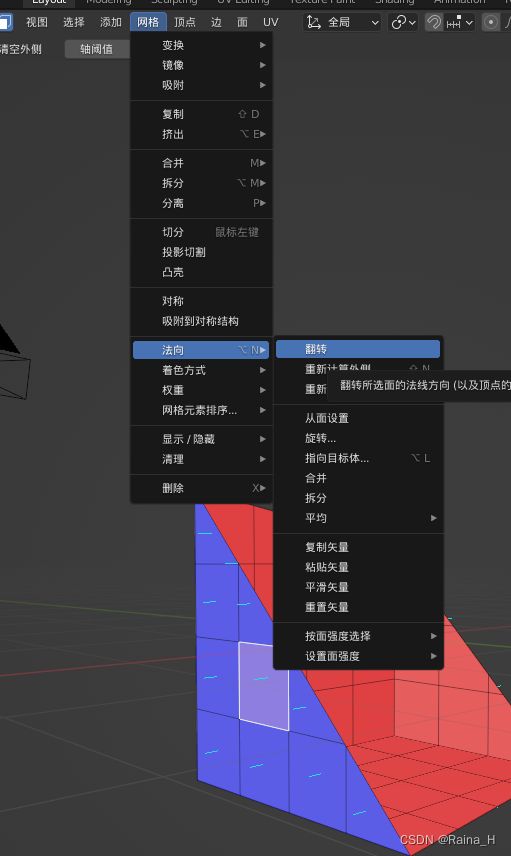The image size is (511, 856).
Task: Switch to the UV Editing workspace tab
Action: [243, 2]
